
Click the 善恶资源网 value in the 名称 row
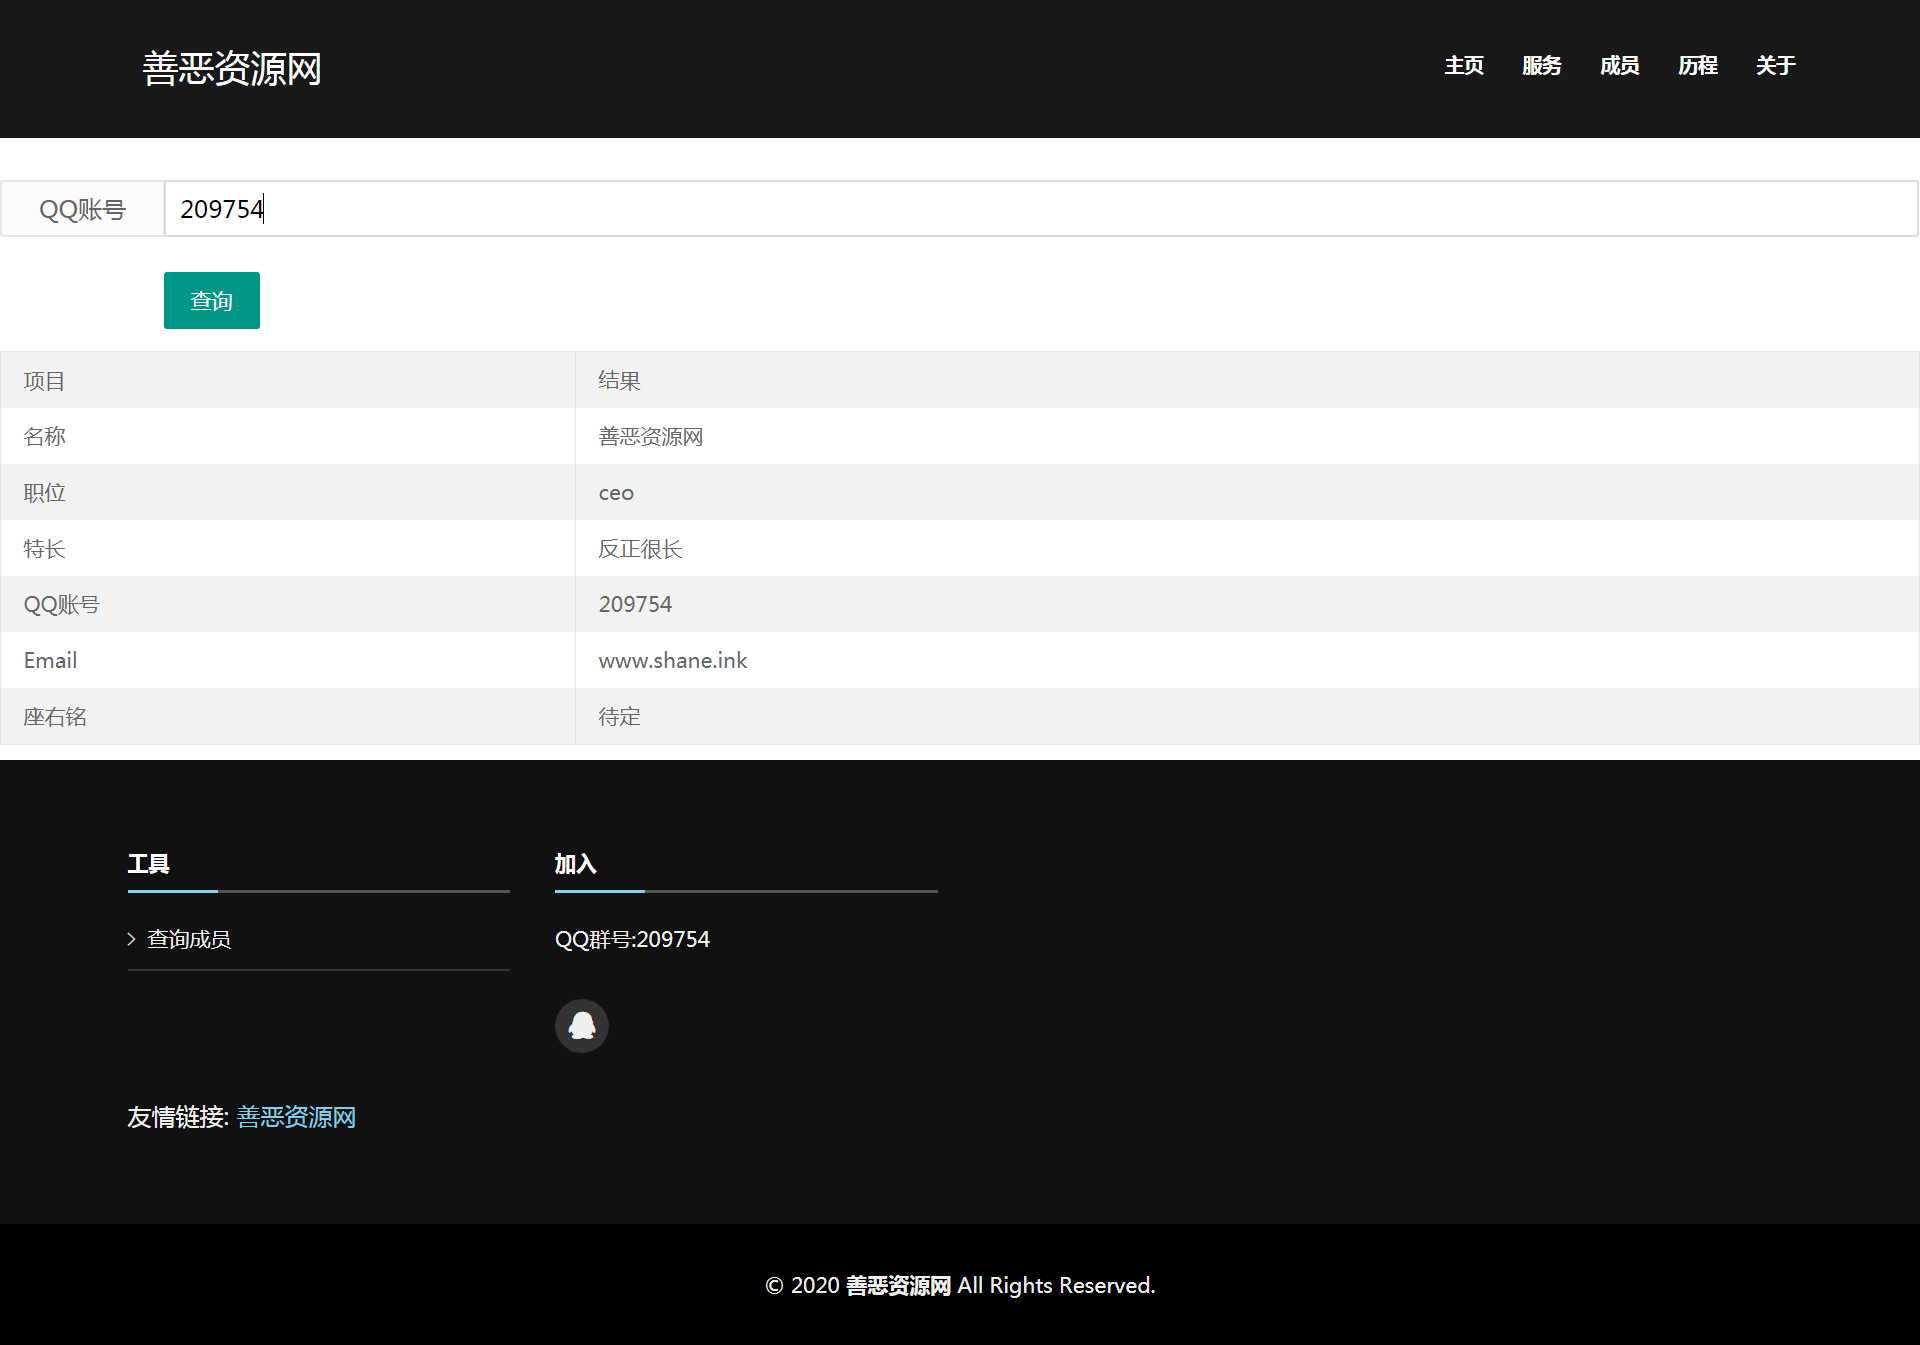(x=651, y=437)
